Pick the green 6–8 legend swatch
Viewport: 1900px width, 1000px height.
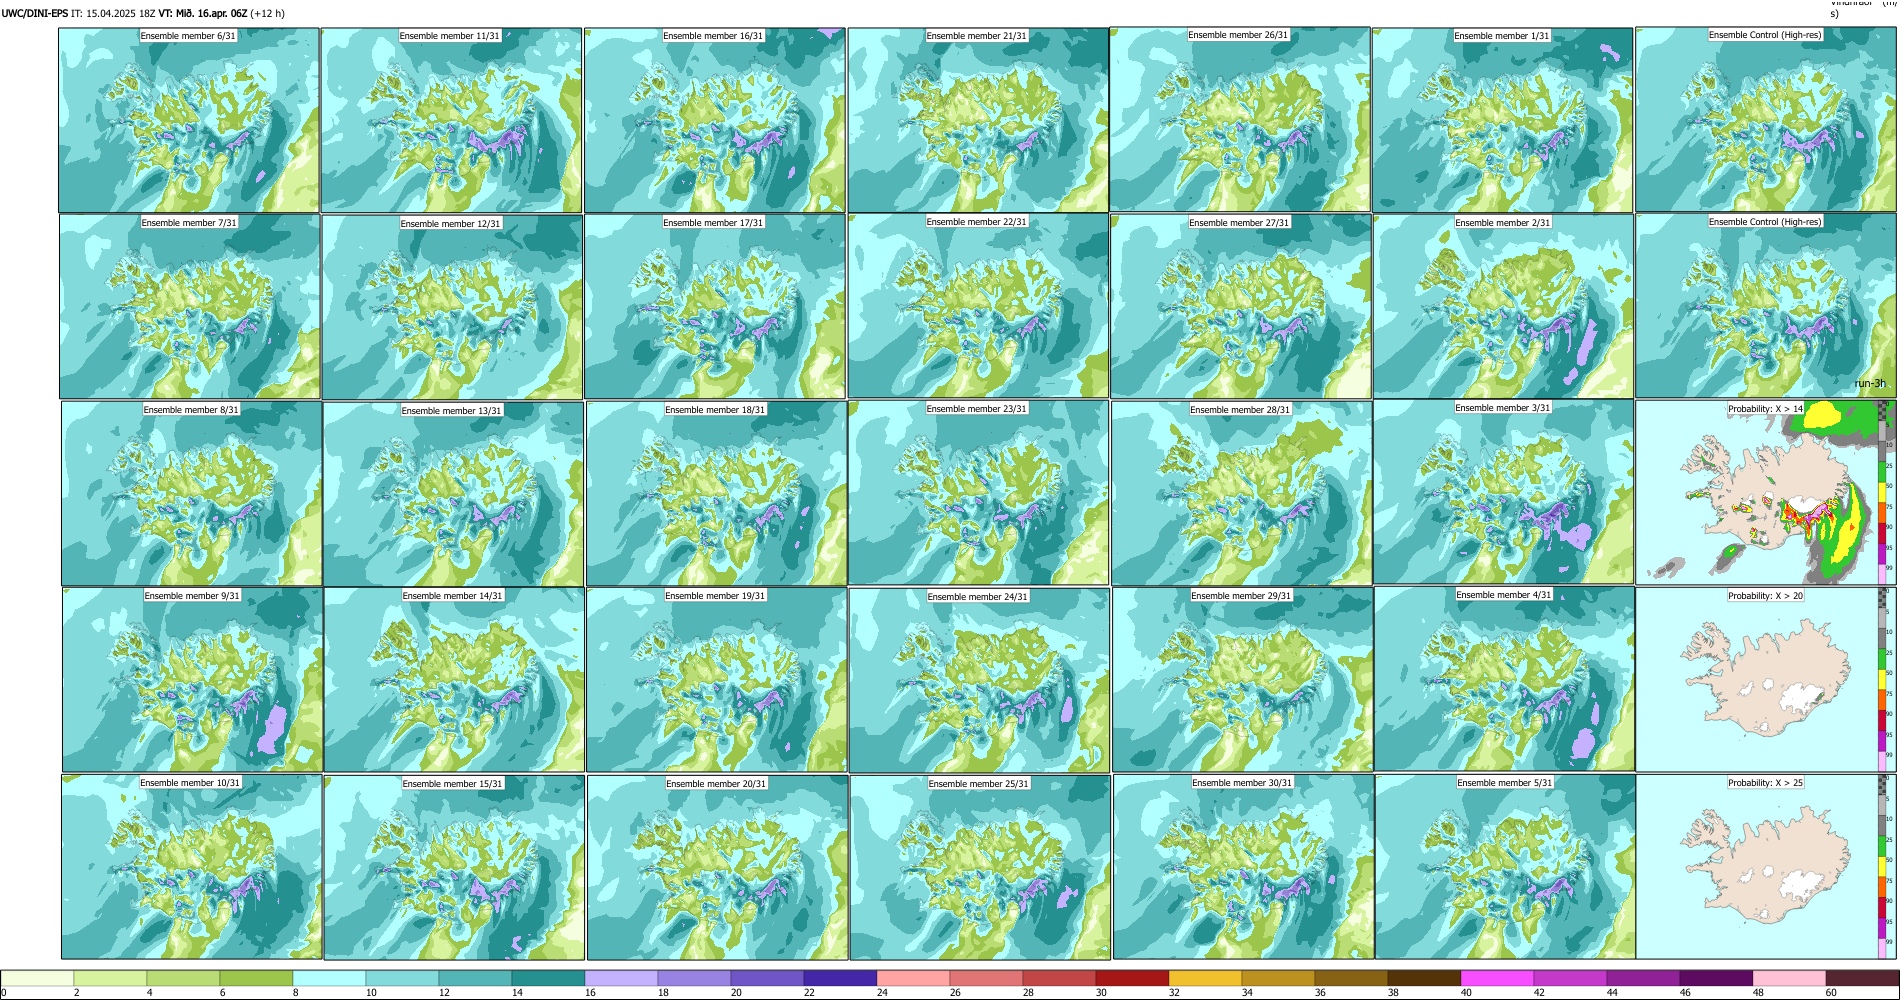point(256,978)
